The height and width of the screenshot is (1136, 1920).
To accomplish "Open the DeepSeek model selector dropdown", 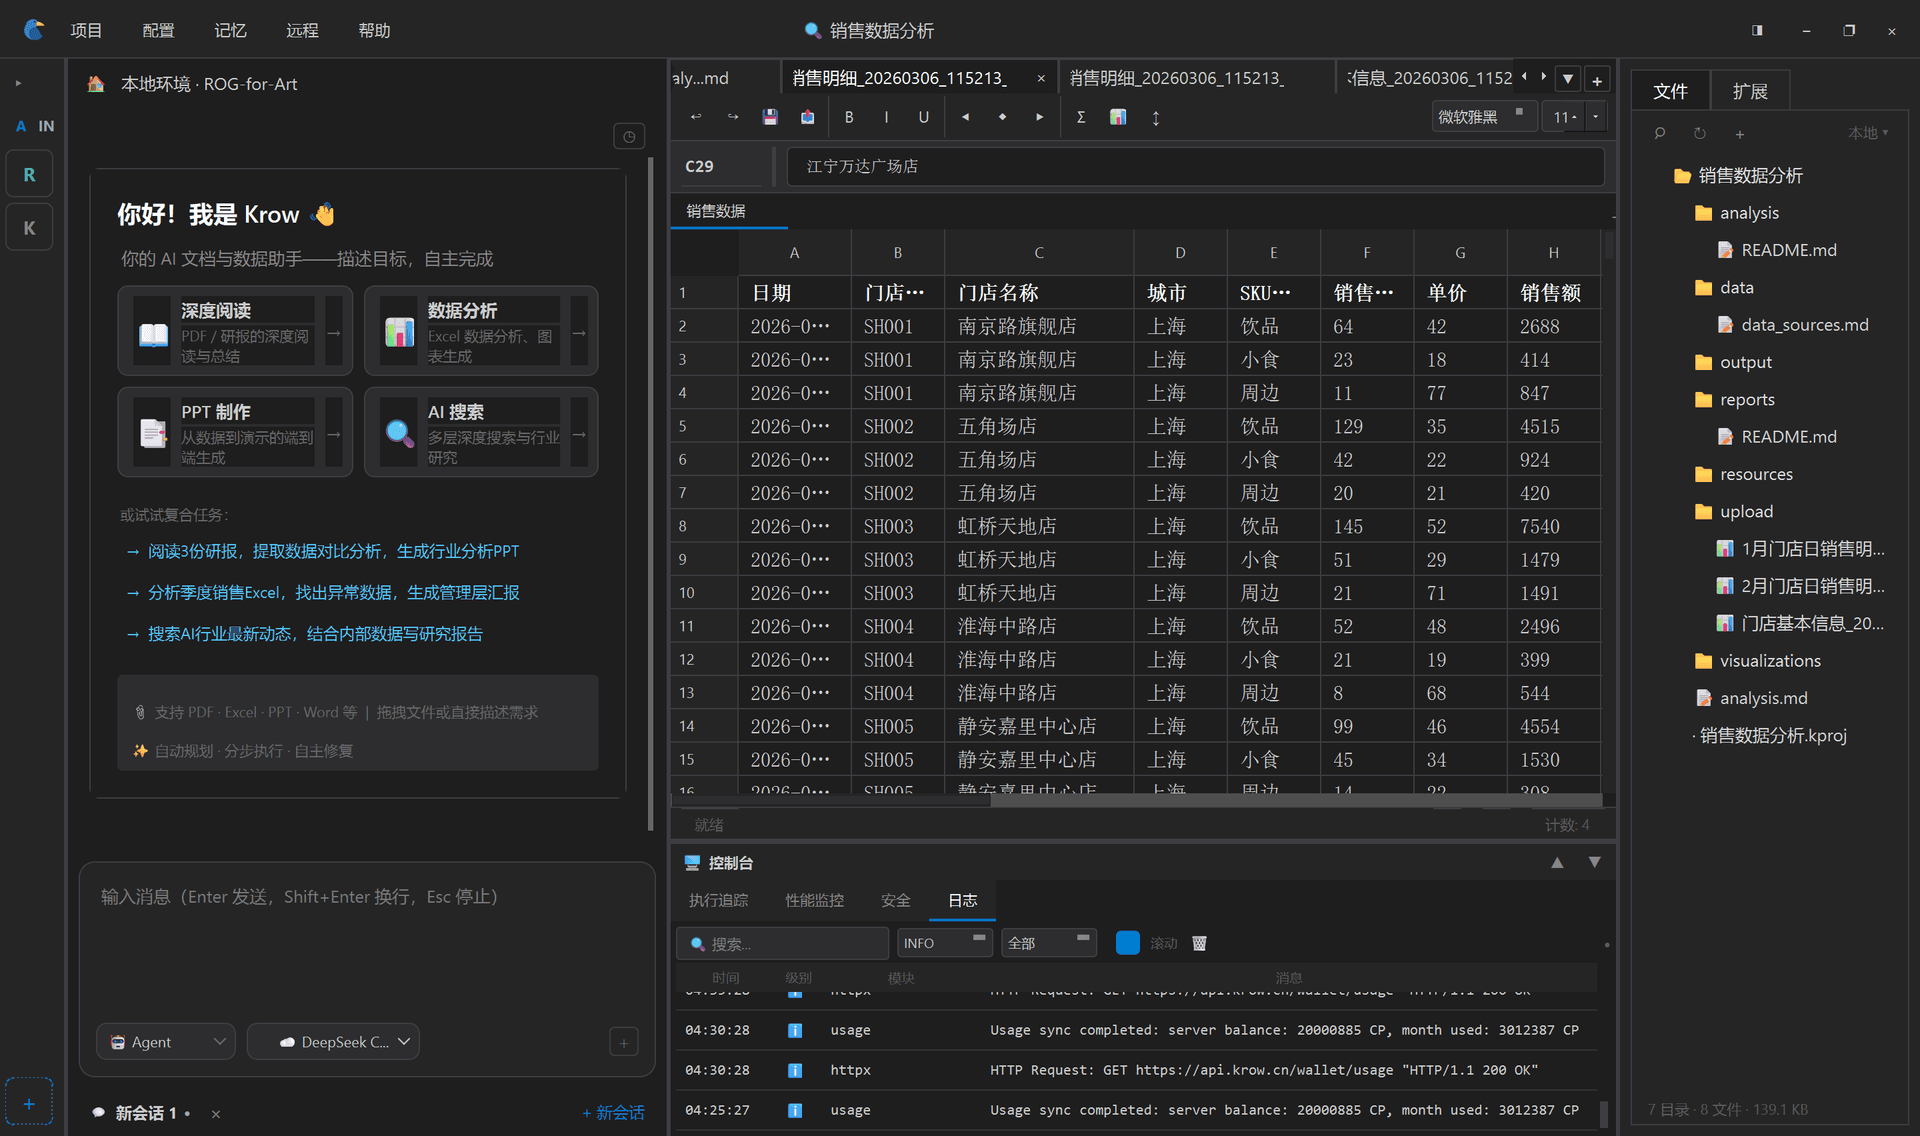I will tap(333, 1042).
